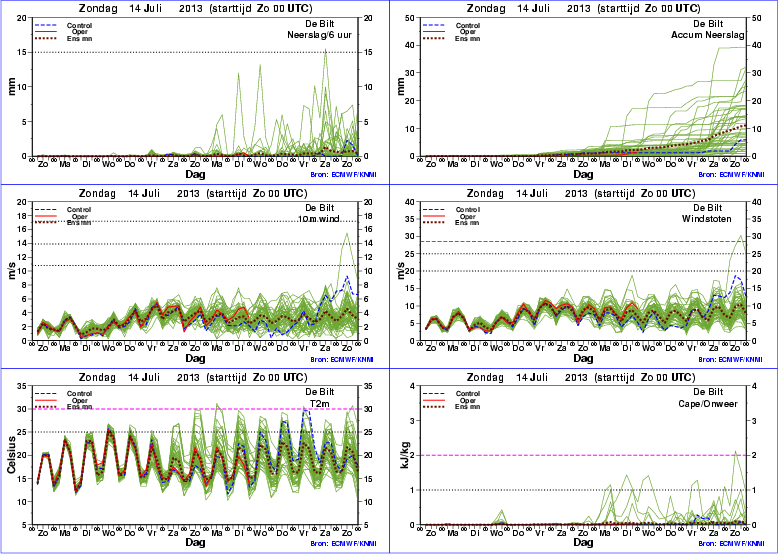Click the dotted Ens mn line sample in Cape/Onweer legend
The width and height of the screenshot is (778, 554).
pyautogui.click(x=434, y=407)
